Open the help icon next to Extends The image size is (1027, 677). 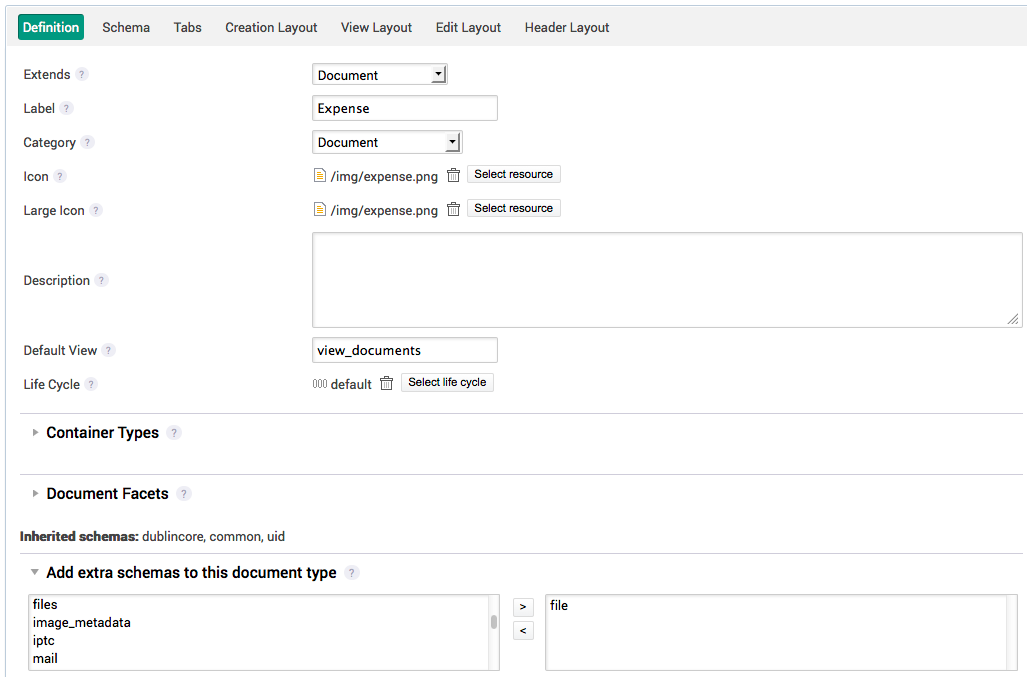pos(82,74)
